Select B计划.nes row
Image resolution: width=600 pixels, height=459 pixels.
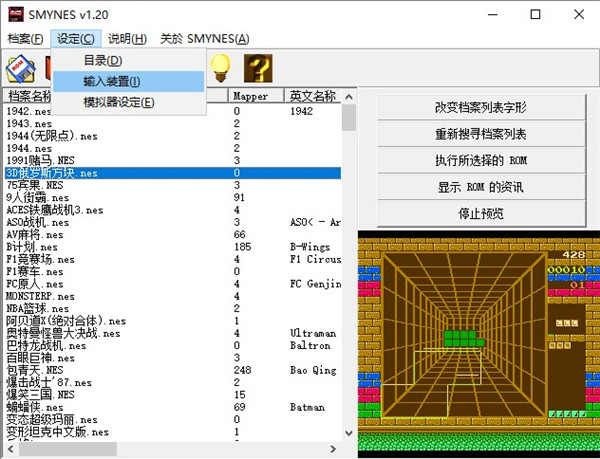pyautogui.click(x=173, y=247)
